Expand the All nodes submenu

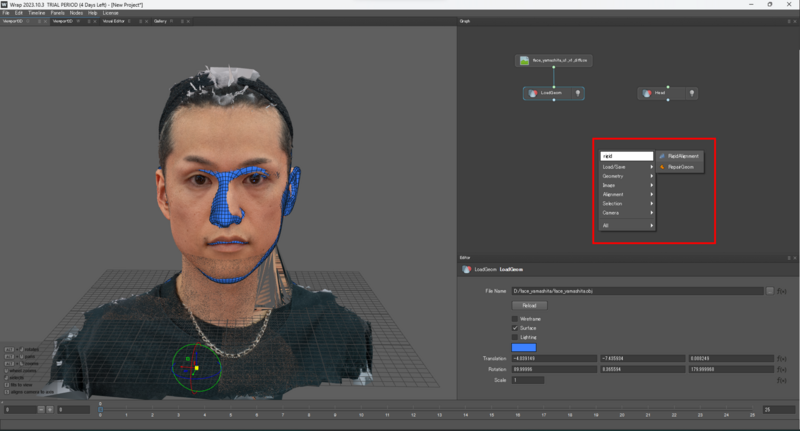click(x=628, y=225)
